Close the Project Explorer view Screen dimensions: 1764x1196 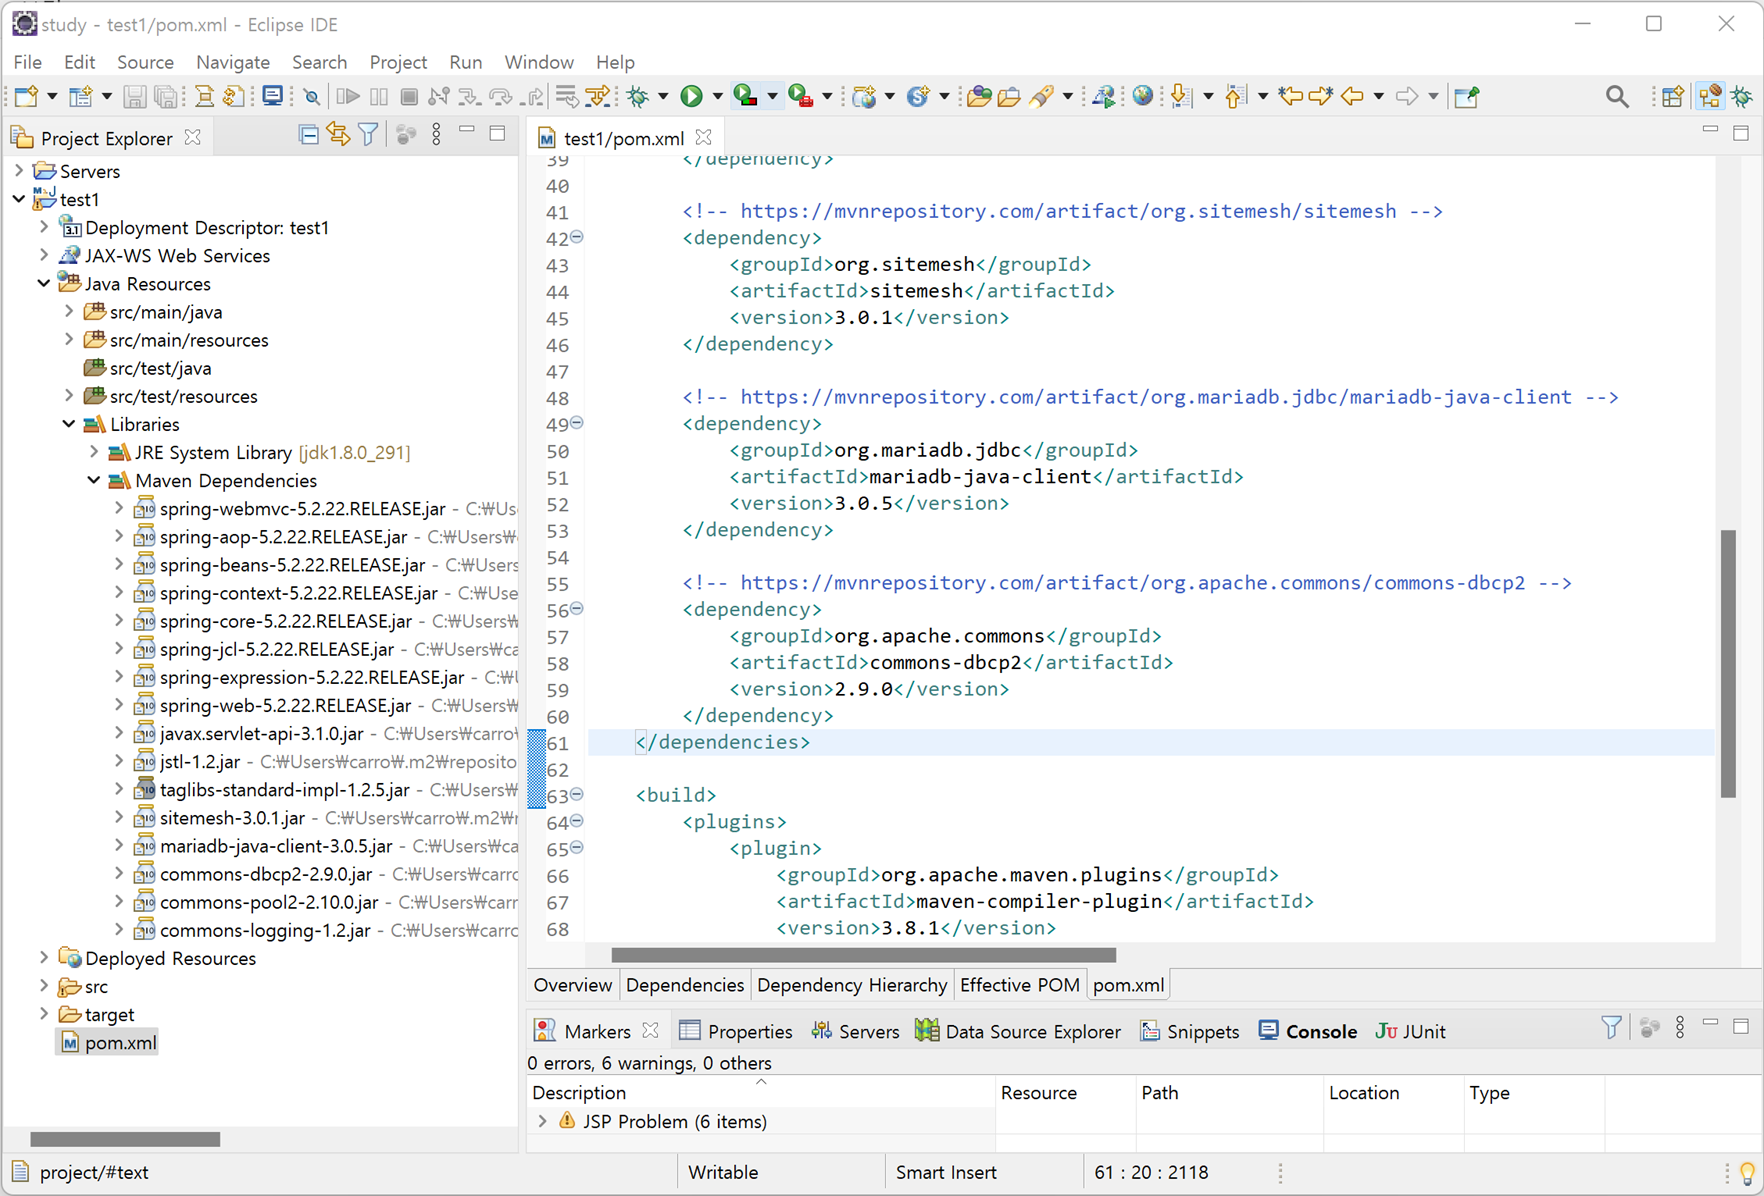tap(193, 137)
